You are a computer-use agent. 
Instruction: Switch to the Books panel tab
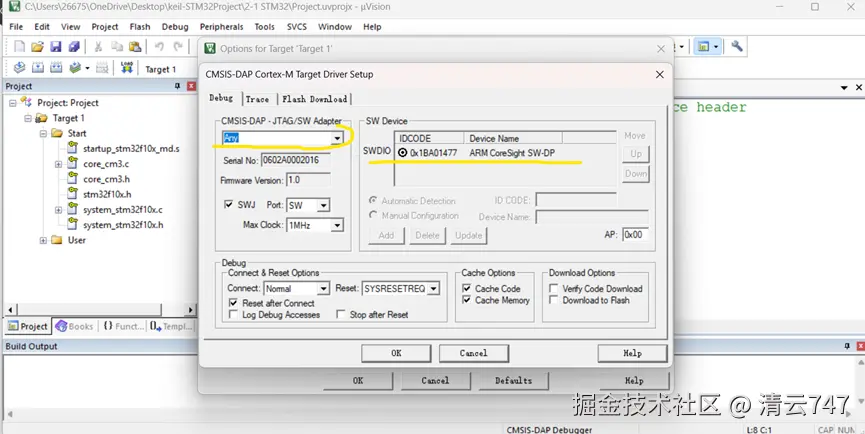pos(74,326)
